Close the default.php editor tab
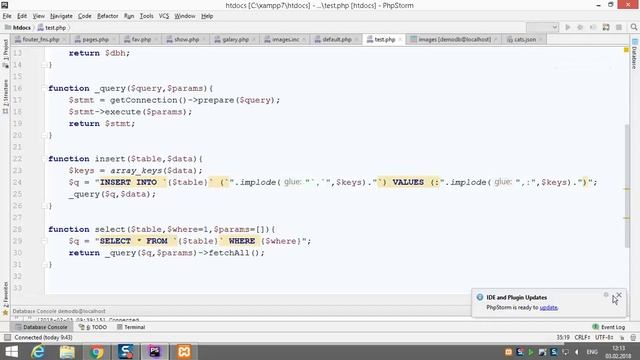 [x=356, y=40]
